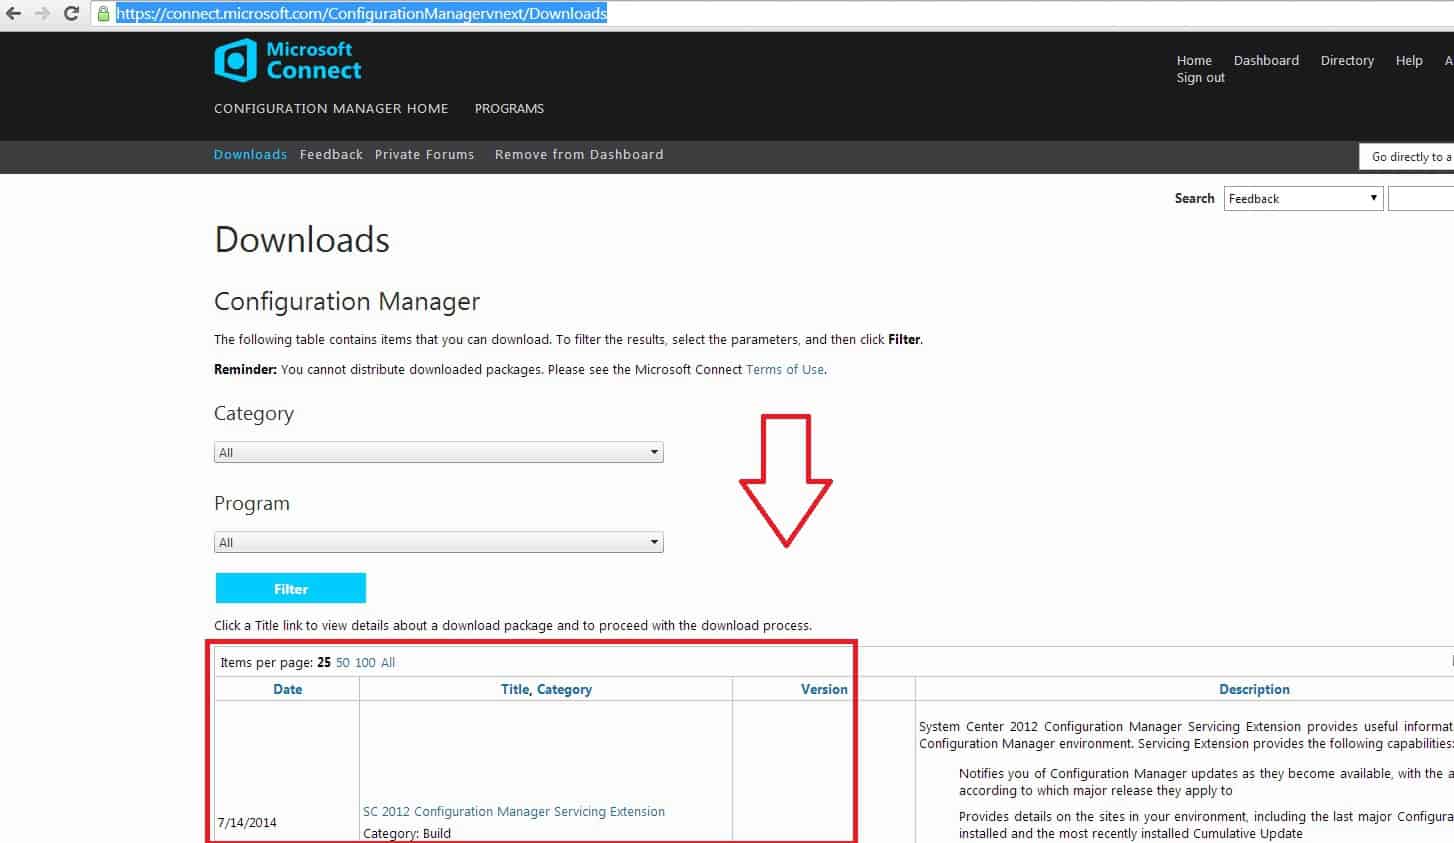
Task: Click the 'Downloads' page heading
Action: click(x=302, y=240)
